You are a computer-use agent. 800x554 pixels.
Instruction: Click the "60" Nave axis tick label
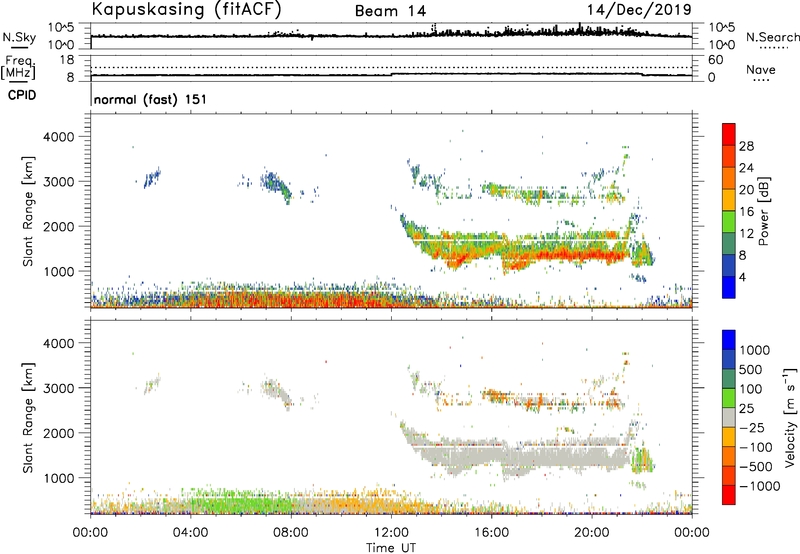click(x=715, y=60)
